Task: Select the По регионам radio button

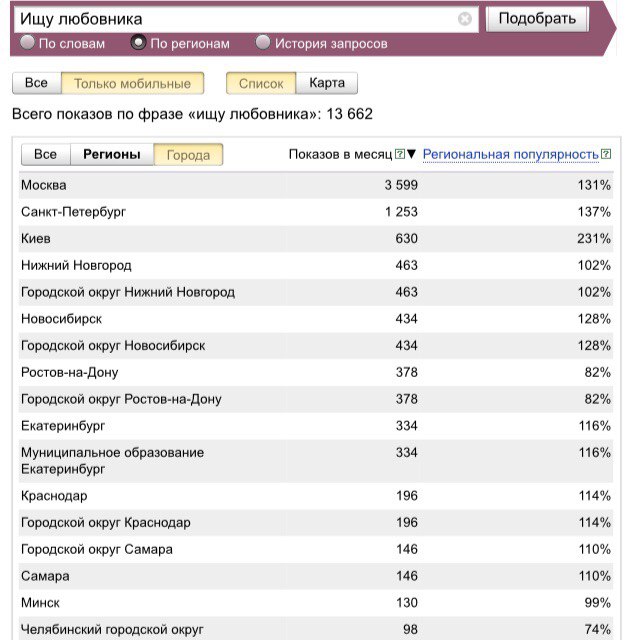Action: click(x=139, y=43)
